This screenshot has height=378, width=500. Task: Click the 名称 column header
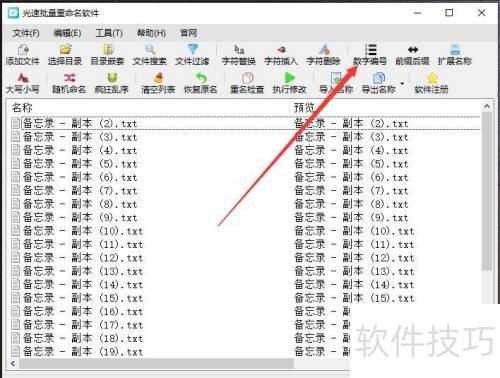22,107
